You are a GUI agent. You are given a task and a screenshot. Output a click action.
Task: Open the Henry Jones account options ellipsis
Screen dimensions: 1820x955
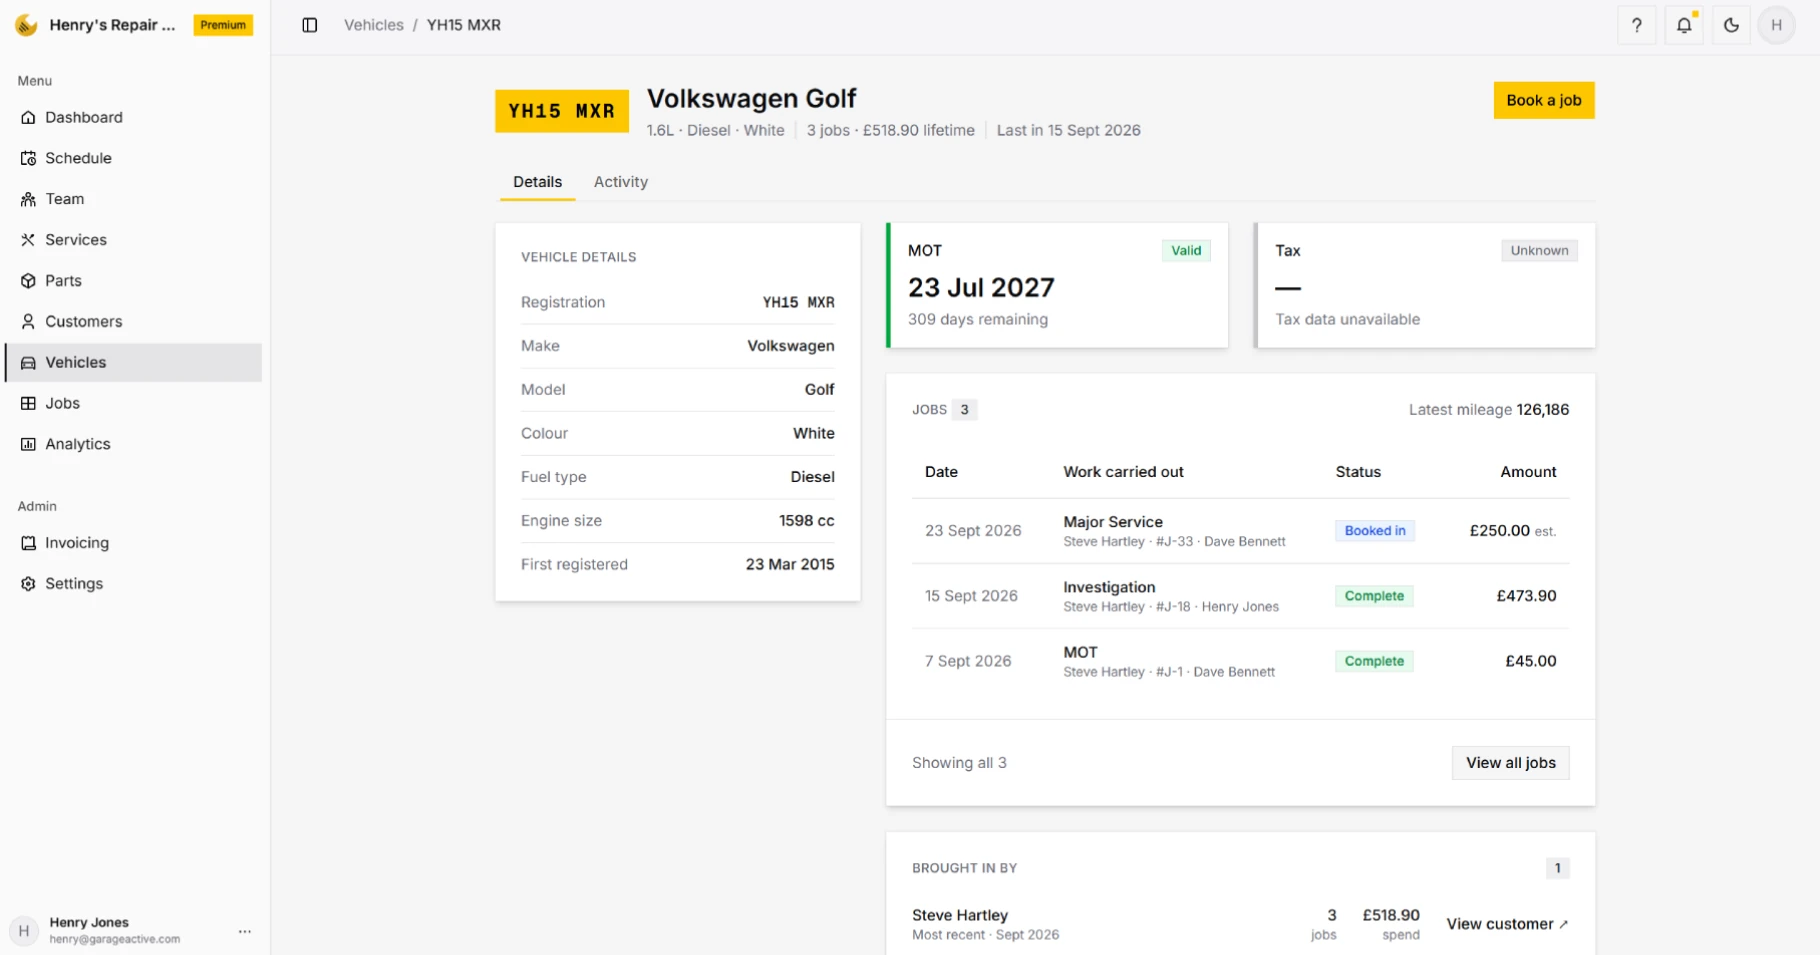(245, 931)
